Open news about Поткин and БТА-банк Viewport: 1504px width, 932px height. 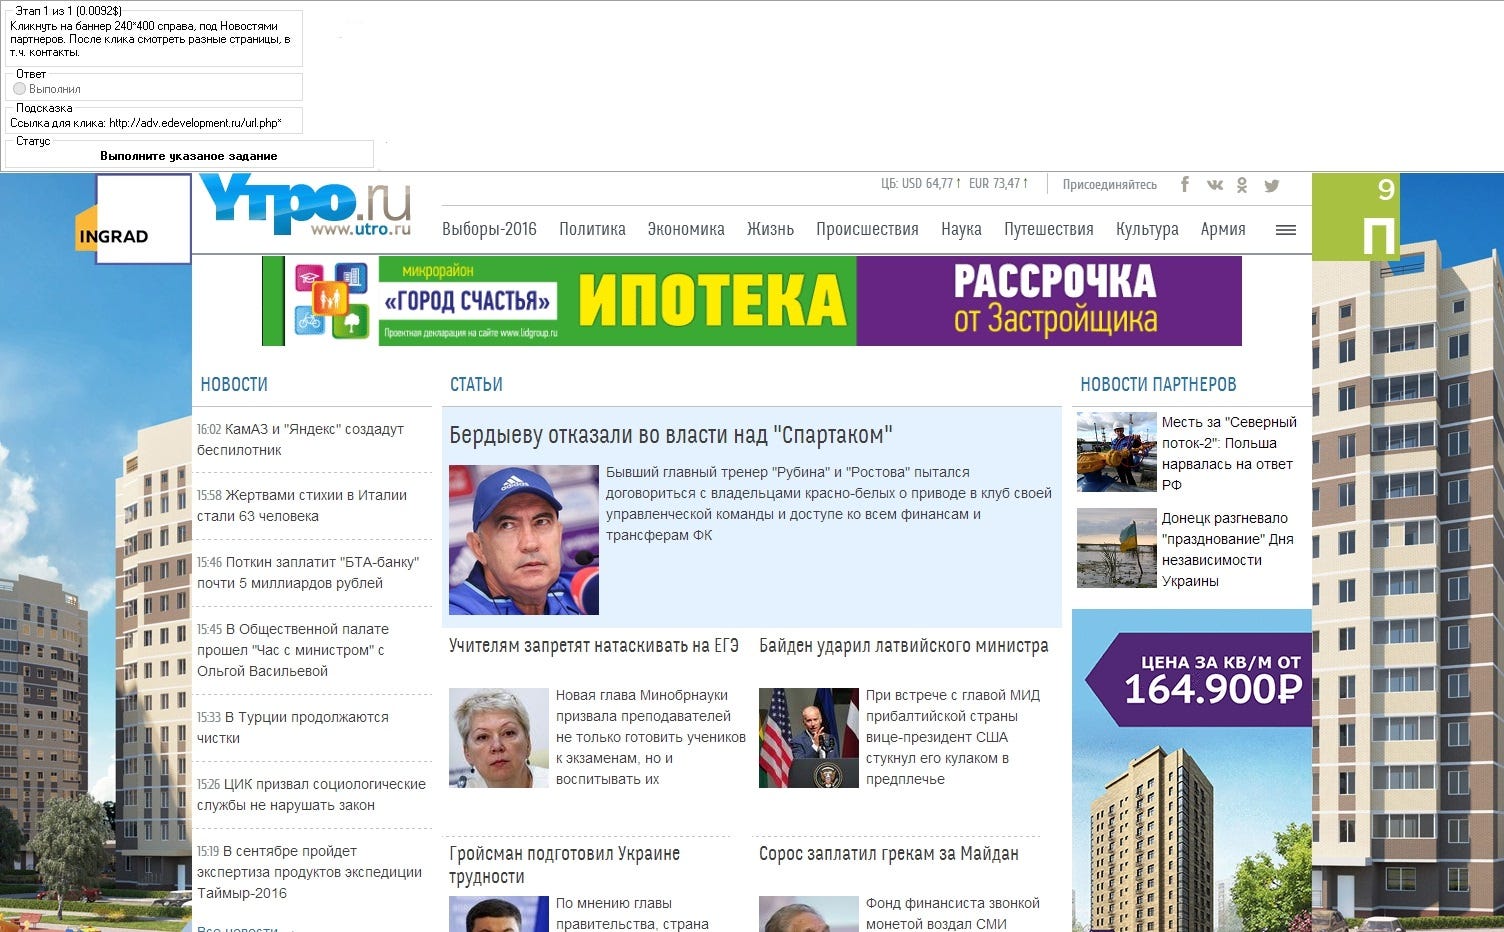point(308,572)
